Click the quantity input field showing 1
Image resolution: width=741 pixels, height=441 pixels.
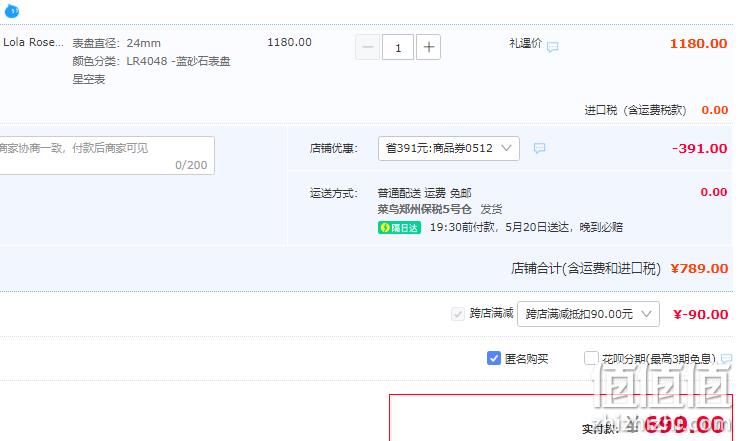tap(398, 47)
